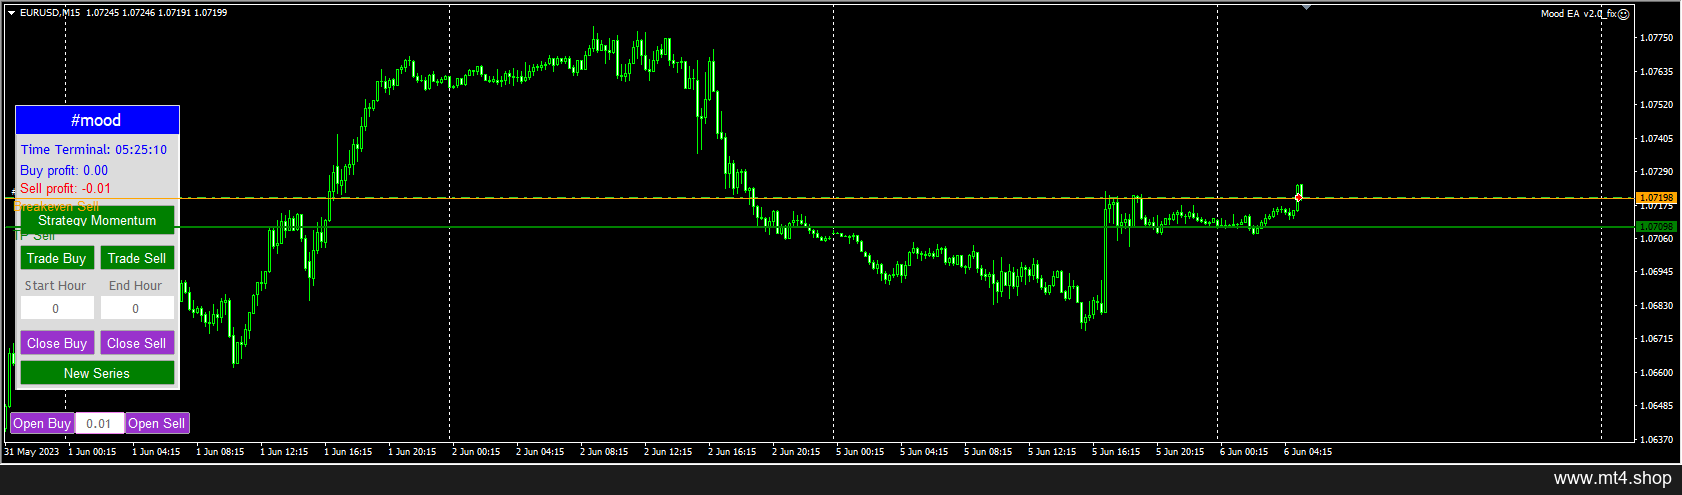The width and height of the screenshot is (1682, 495).
Task: Click the 6 Jun 04:15 time label
Action: tap(1308, 451)
